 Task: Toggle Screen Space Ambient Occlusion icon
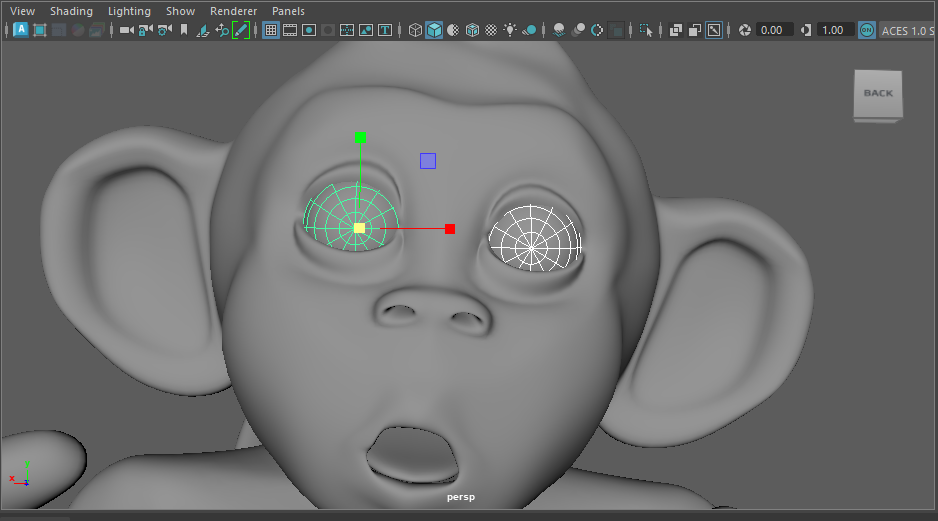(559, 30)
